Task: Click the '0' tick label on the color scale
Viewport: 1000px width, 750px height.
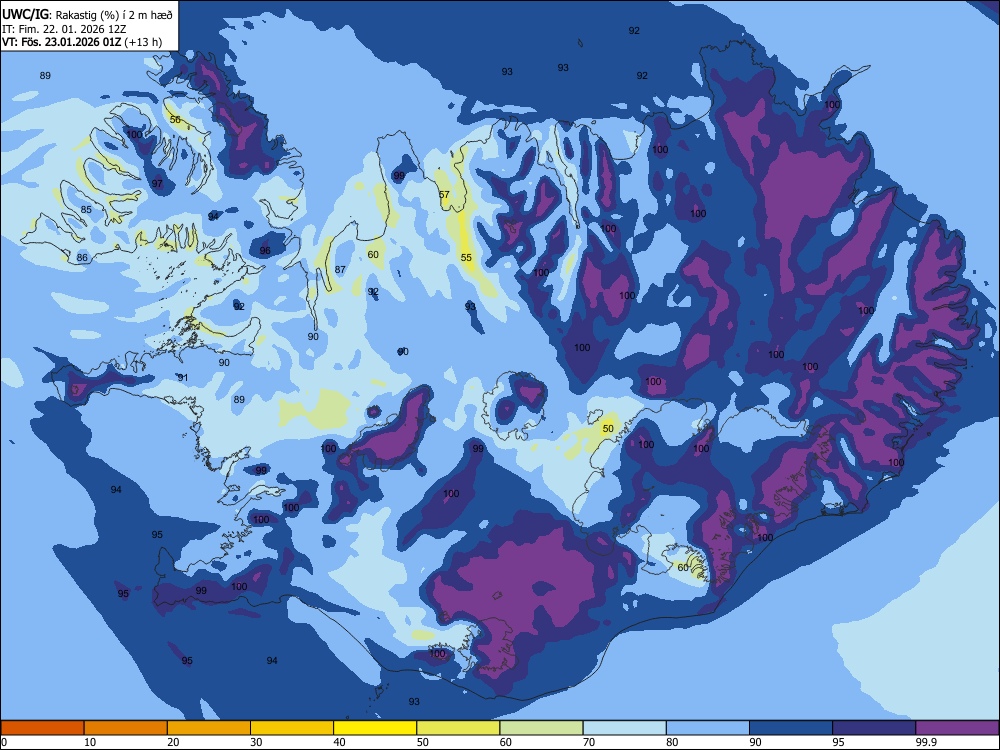Action: point(4,742)
